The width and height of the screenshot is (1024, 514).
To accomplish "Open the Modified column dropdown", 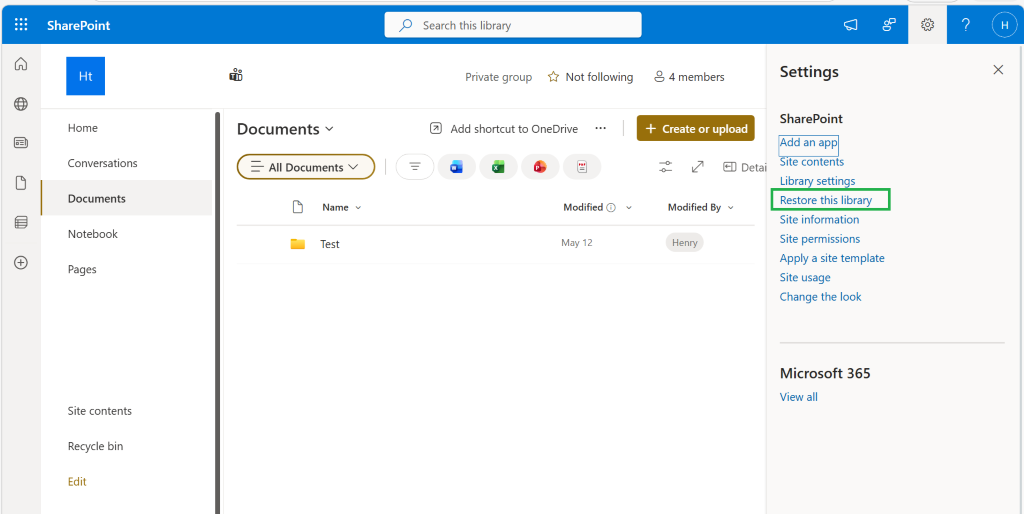I will (x=630, y=208).
